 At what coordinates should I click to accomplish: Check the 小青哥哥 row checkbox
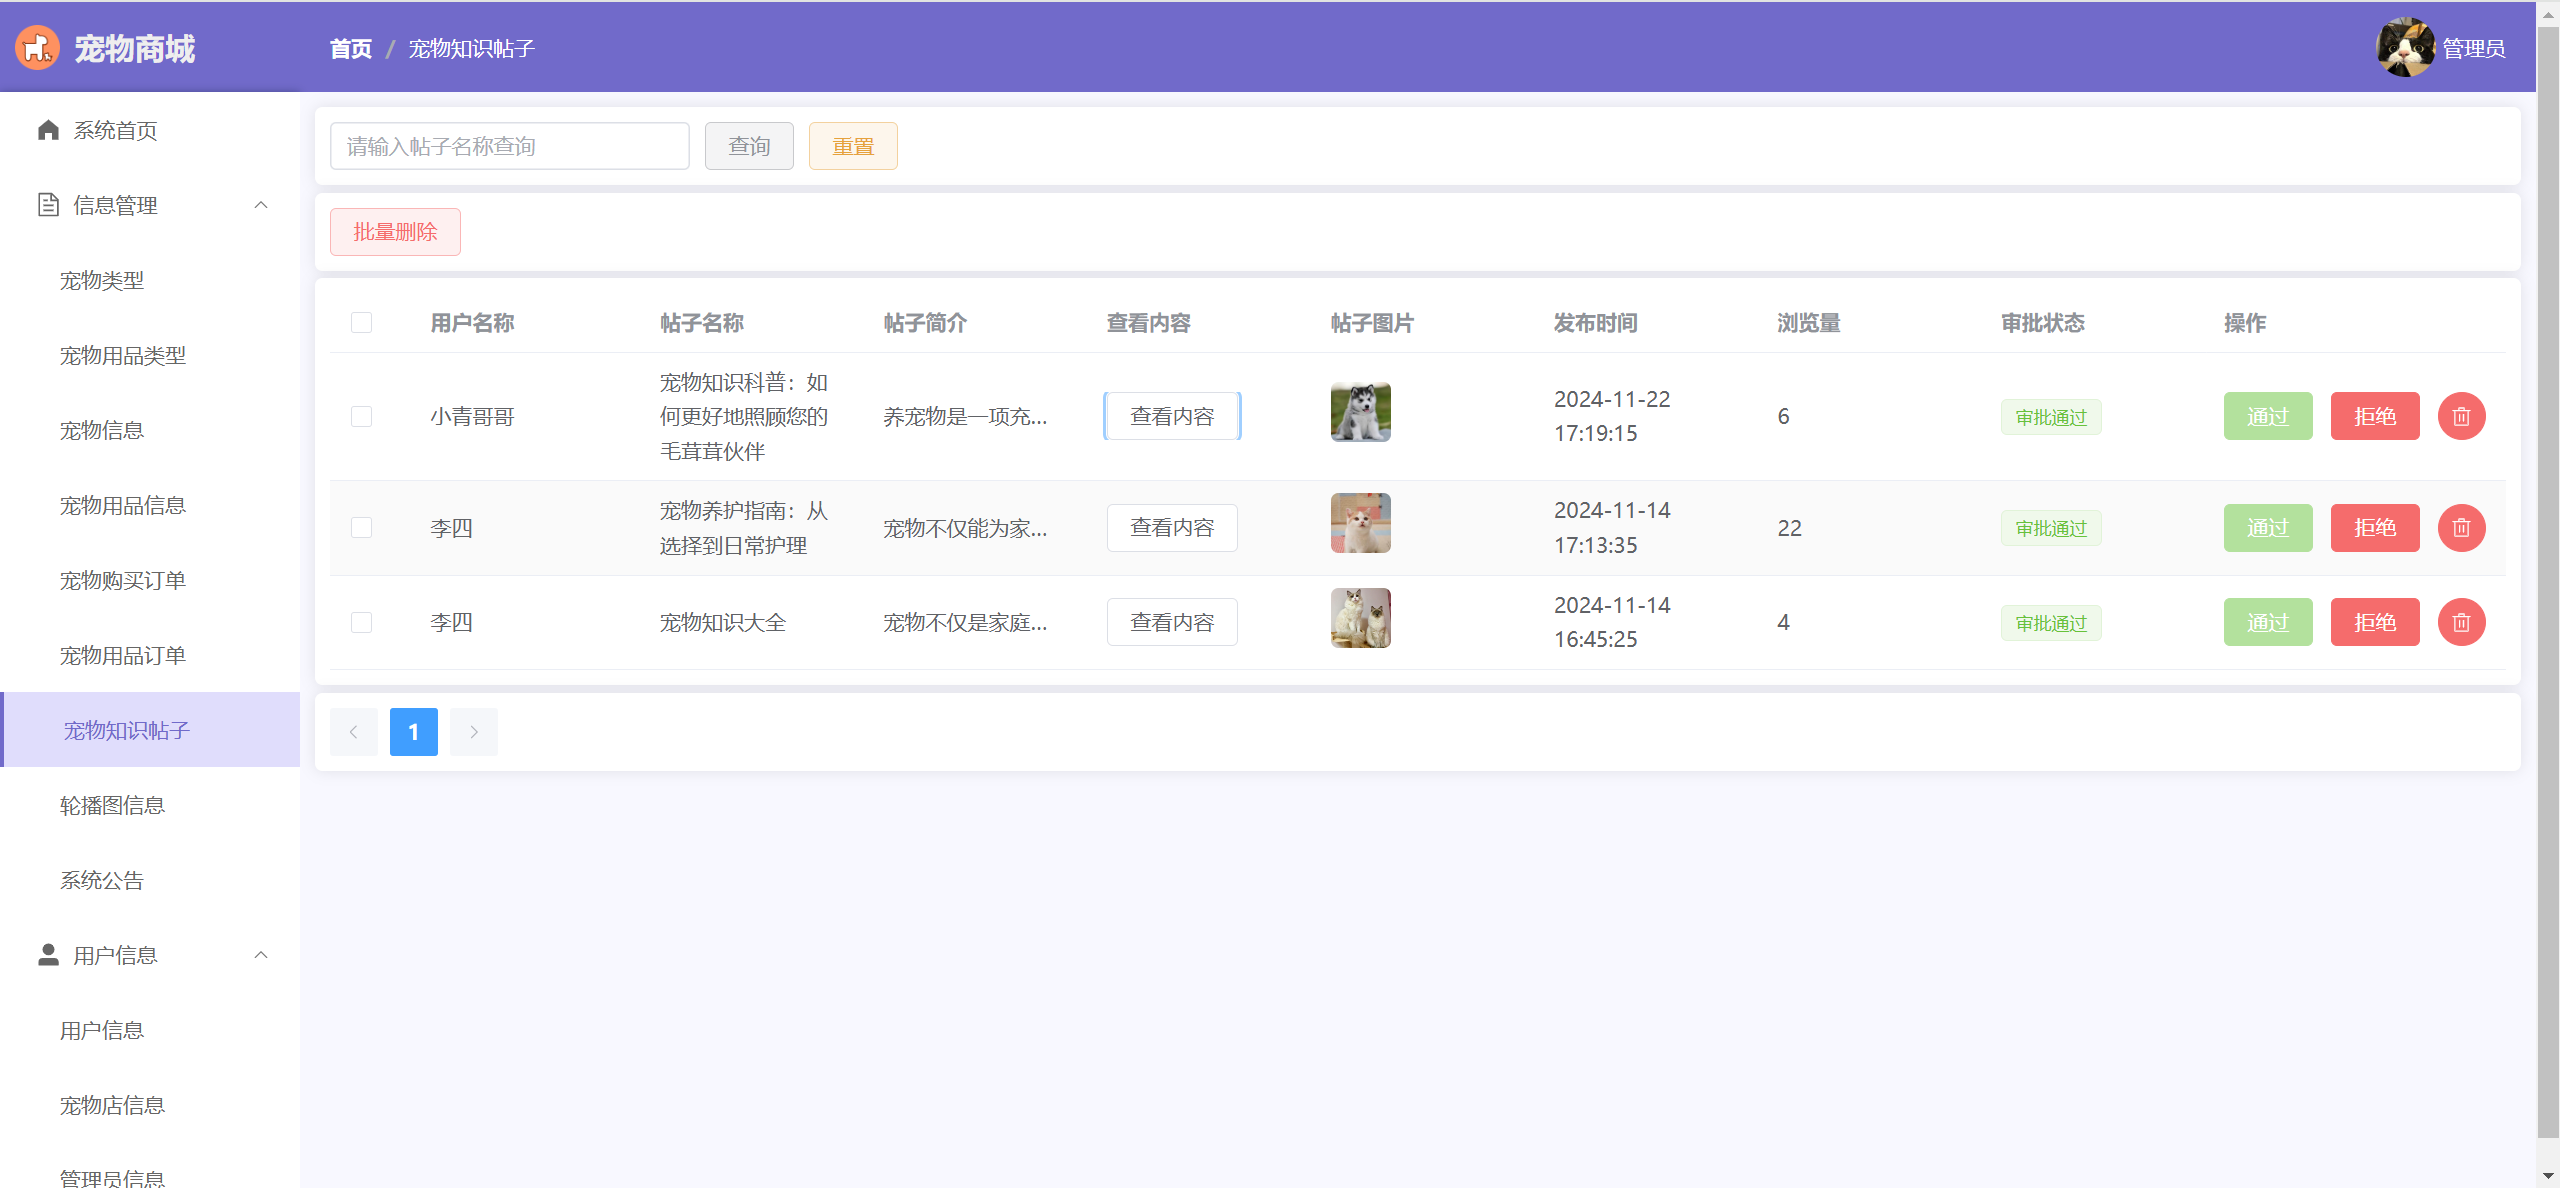pyautogui.click(x=361, y=416)
